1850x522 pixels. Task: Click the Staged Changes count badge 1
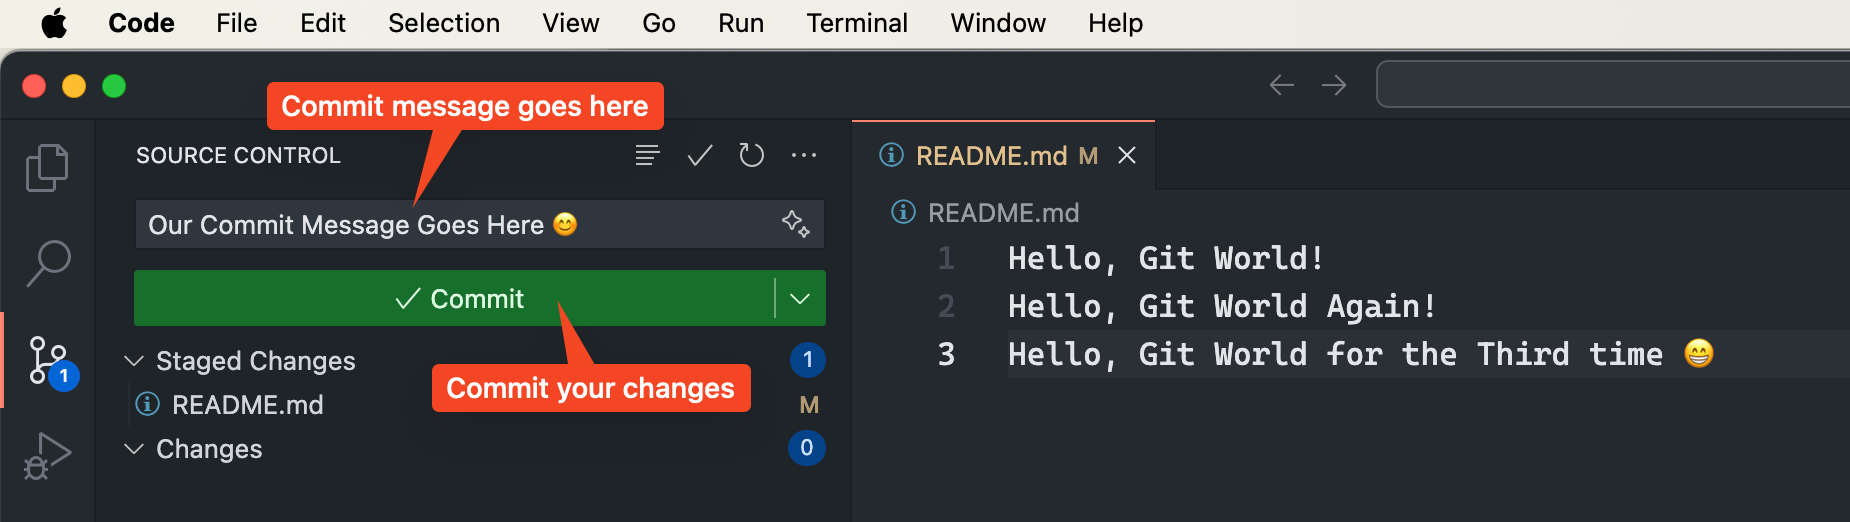coord(807,360)
